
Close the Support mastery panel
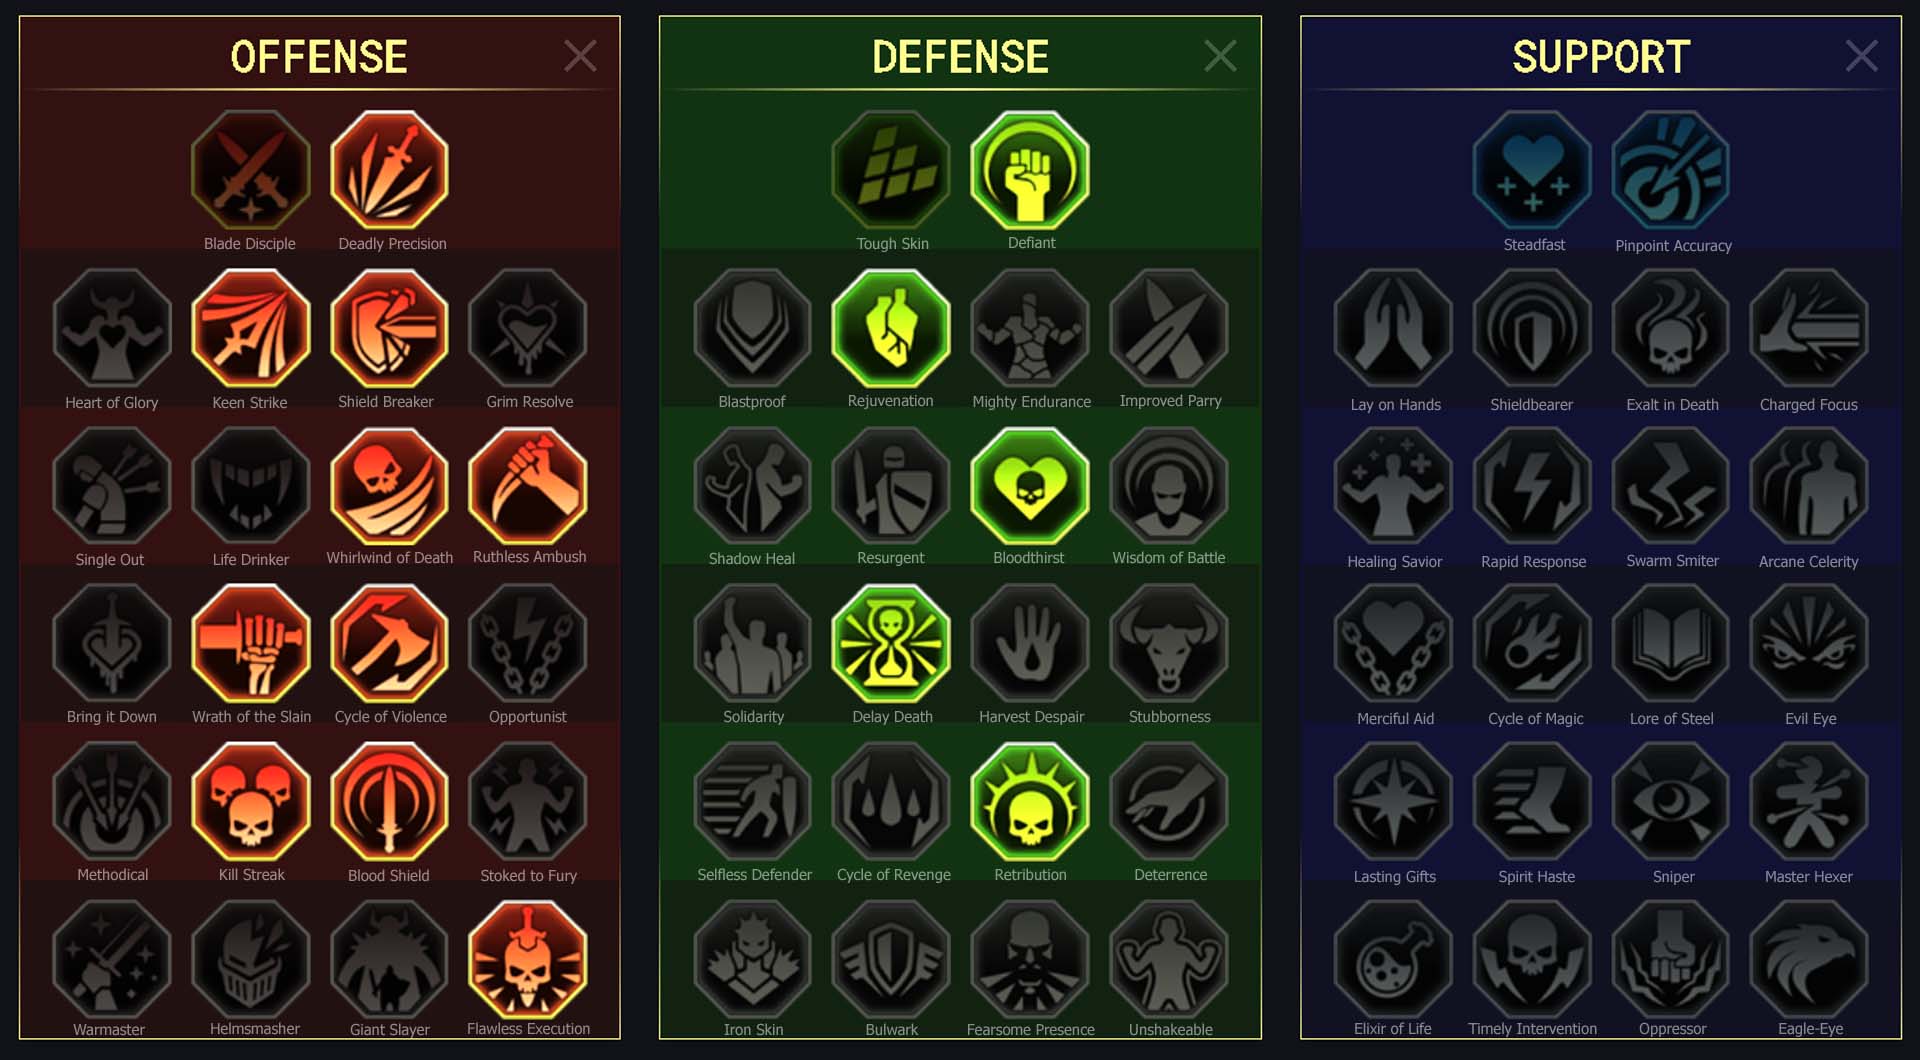(1861, 56)
